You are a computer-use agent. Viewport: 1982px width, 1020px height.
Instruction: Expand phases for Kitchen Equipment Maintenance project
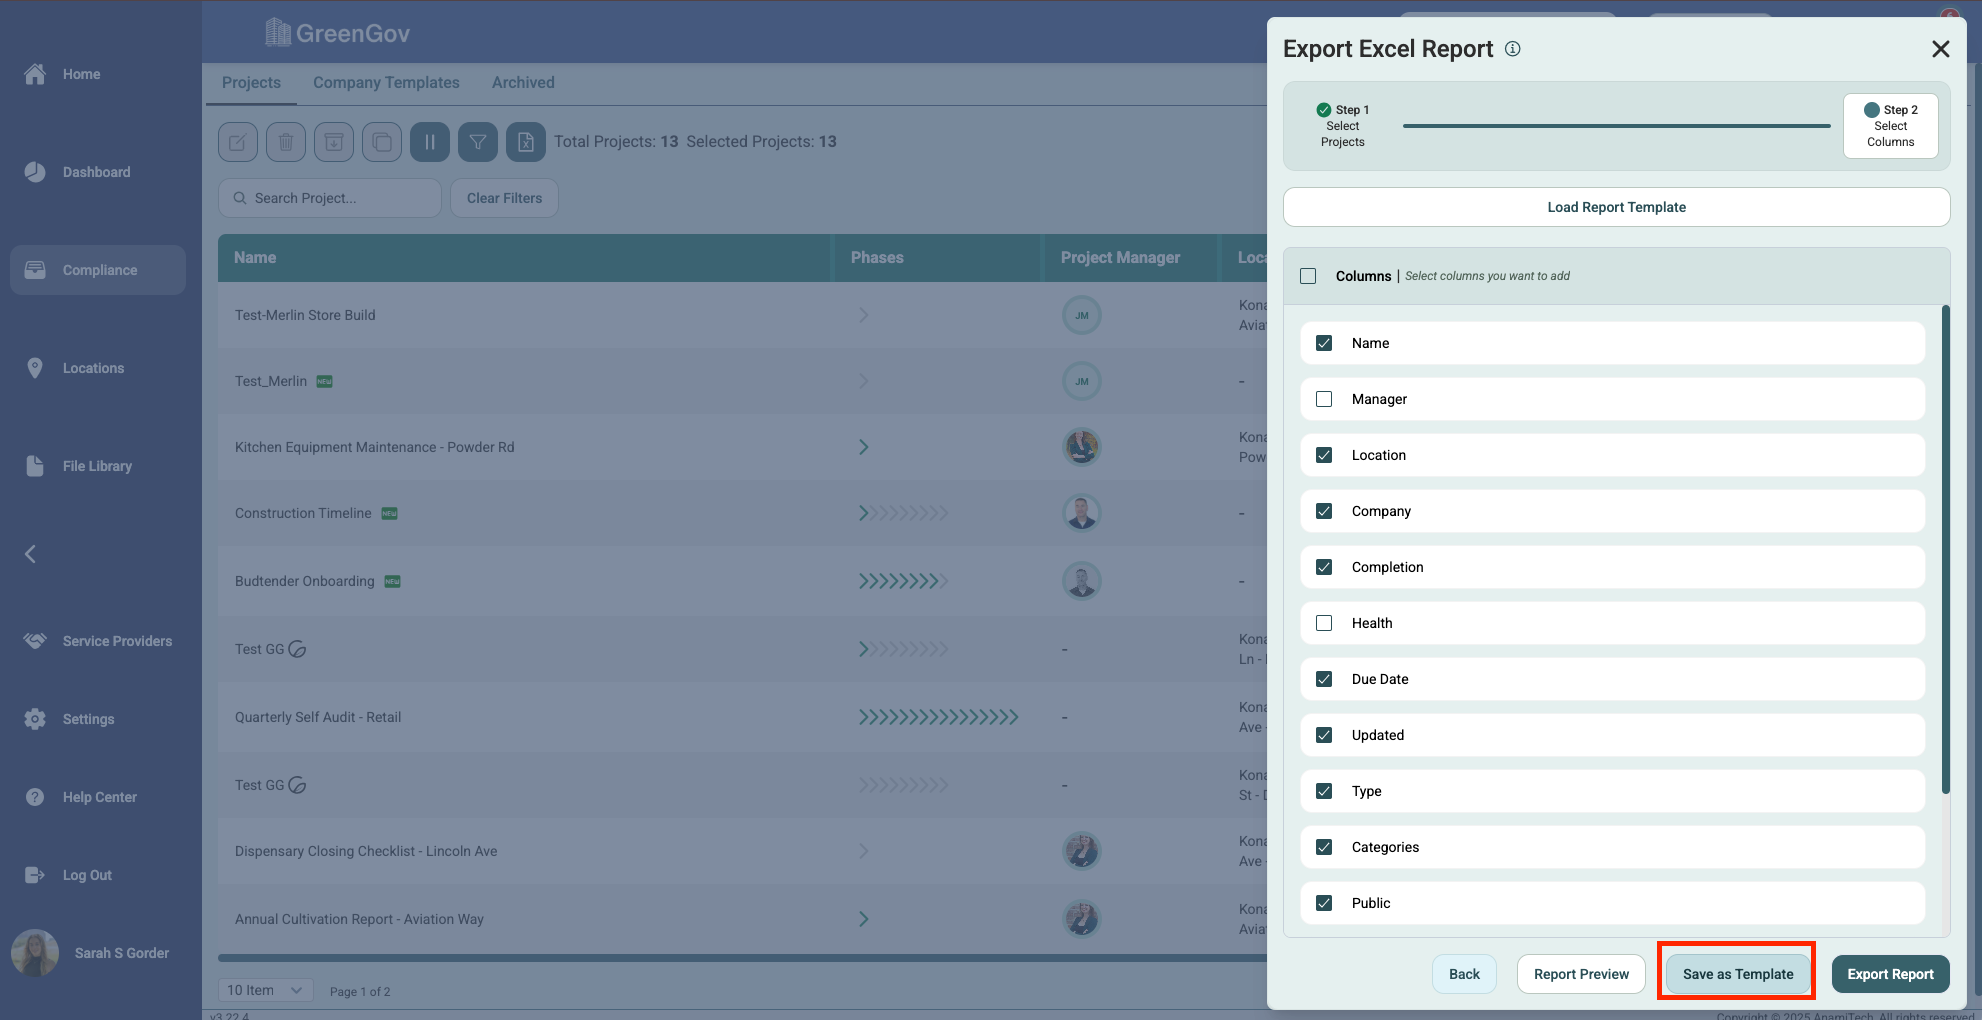(863, 447)
